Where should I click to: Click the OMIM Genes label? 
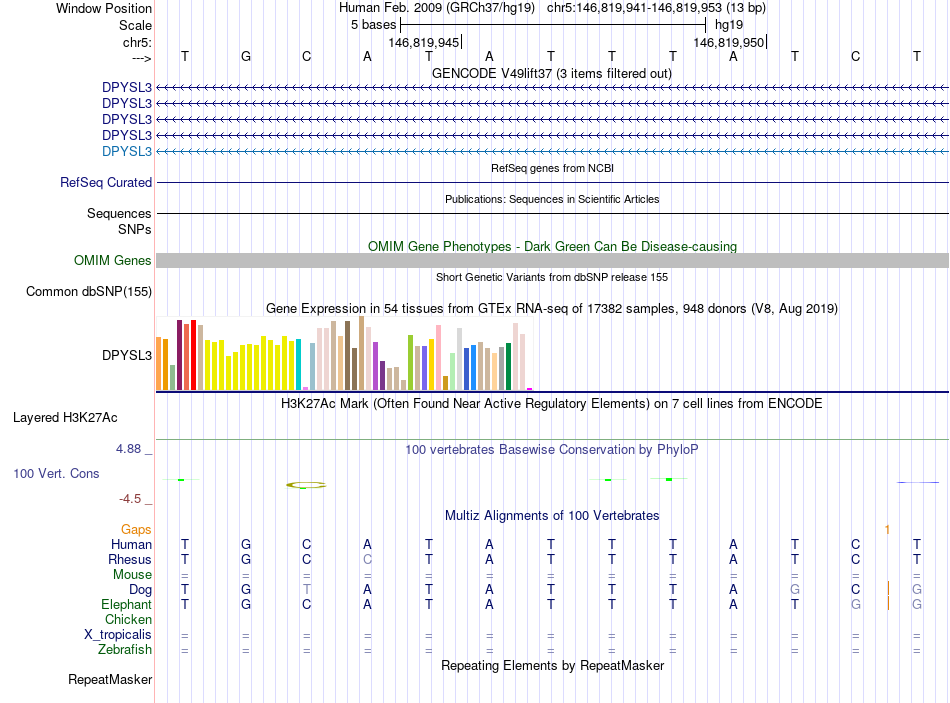click(113, 260)
